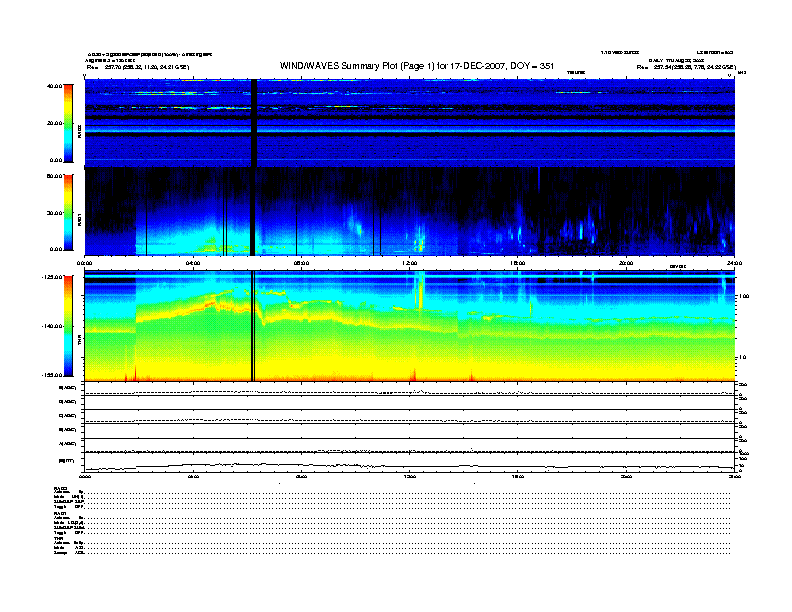This screenshot has width=792, height=612.
Task: Click the top-right Rss position text line
Action: (686, 67)
